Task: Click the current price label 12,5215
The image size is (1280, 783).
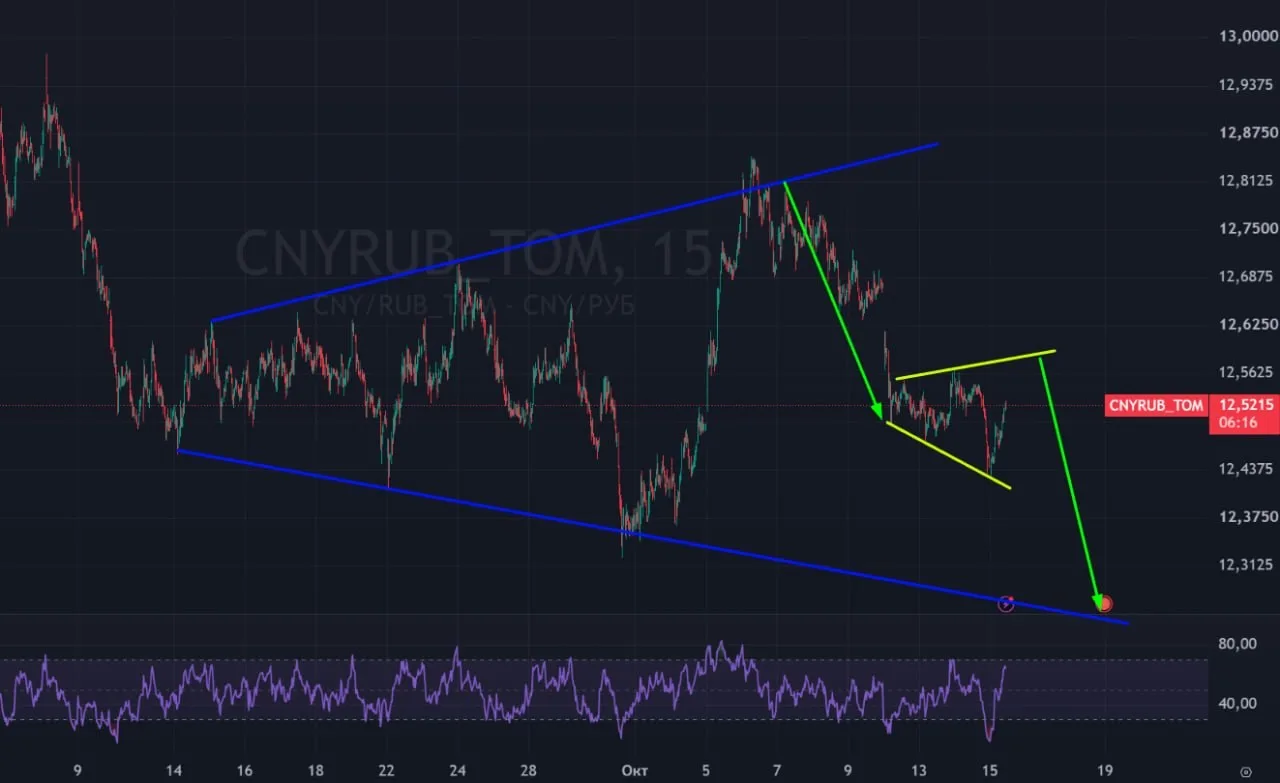Action: click(1244, 405)
